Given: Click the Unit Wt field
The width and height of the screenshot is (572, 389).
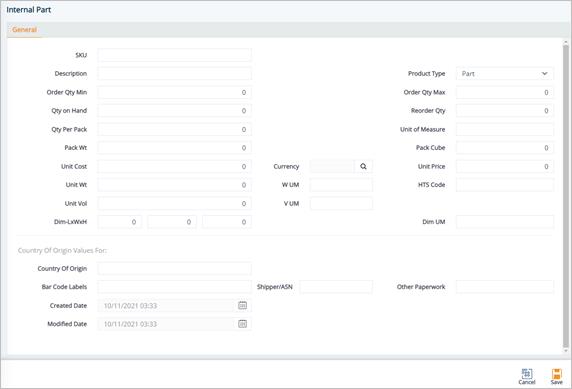Looking at the screenshot, I should tap(174, 185).
